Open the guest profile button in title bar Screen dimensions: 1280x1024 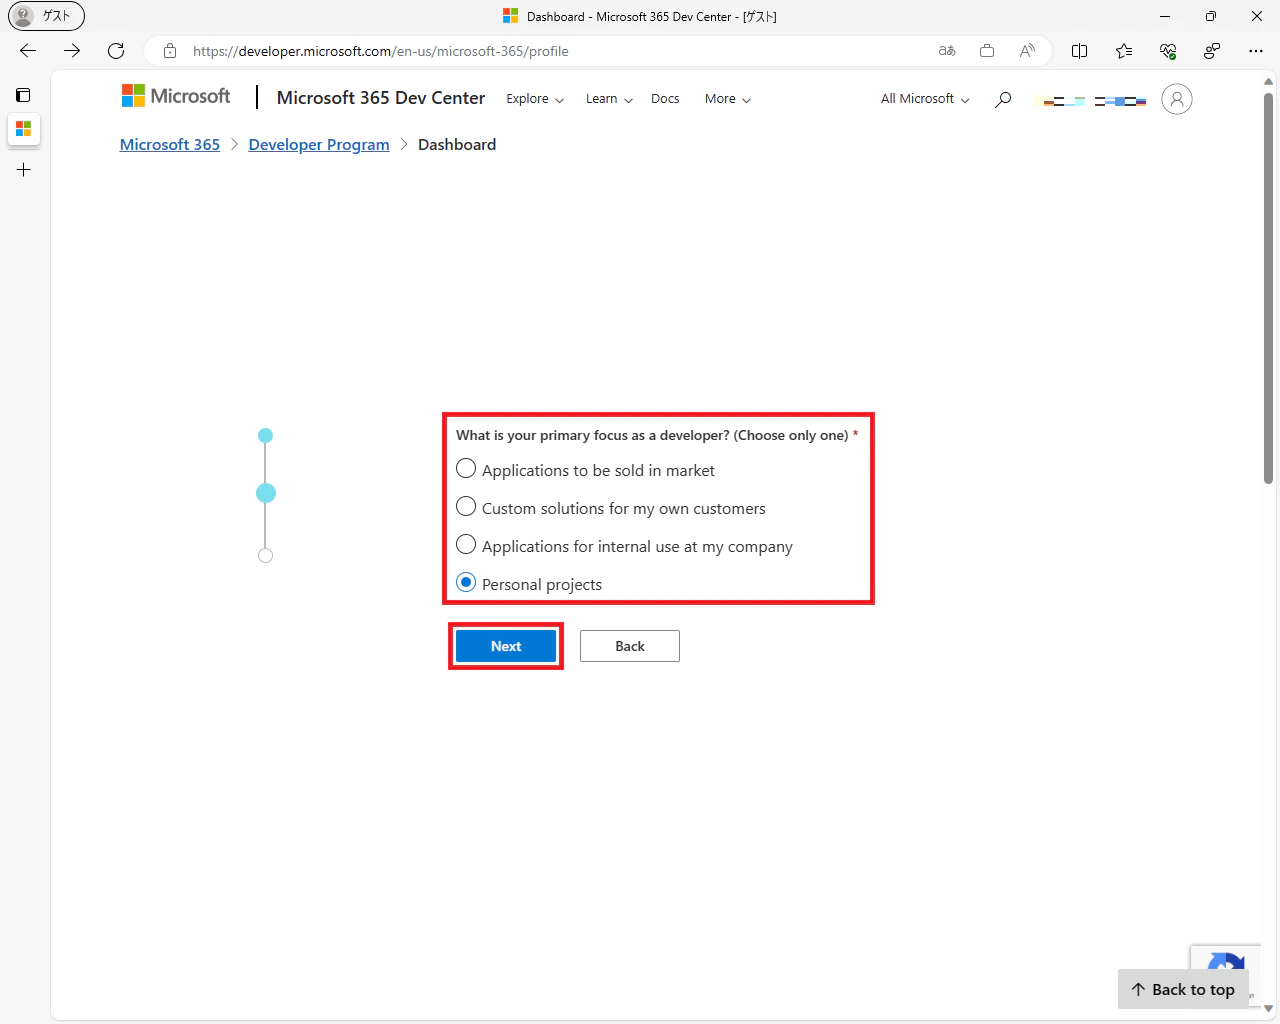point(46,16)
